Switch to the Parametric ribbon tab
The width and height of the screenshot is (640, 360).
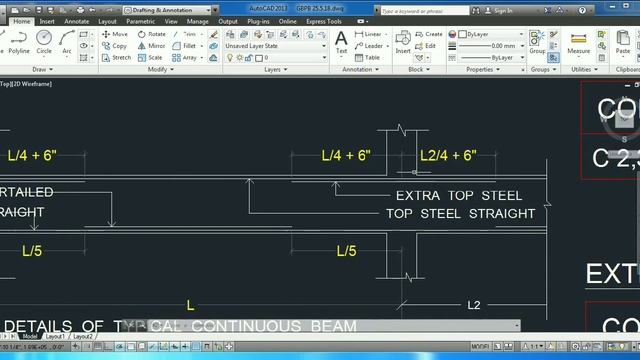(x=140, y=21)
